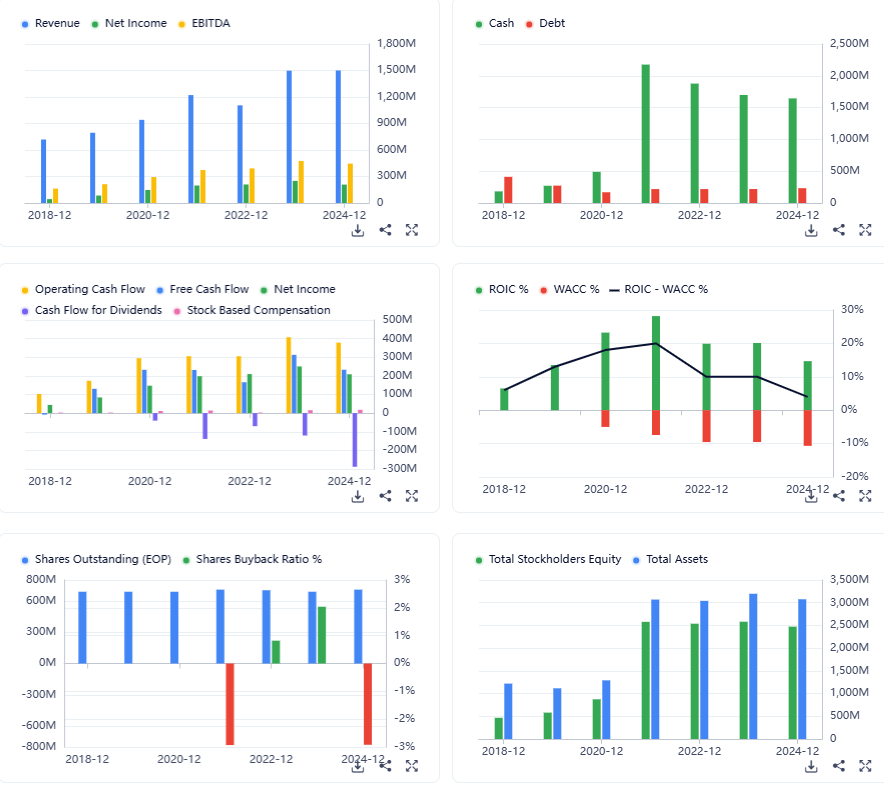Toggle the Stock Based Compensation legend
Image resolution: width=884 pixels, height=788 pixels.
click(251, 311)
